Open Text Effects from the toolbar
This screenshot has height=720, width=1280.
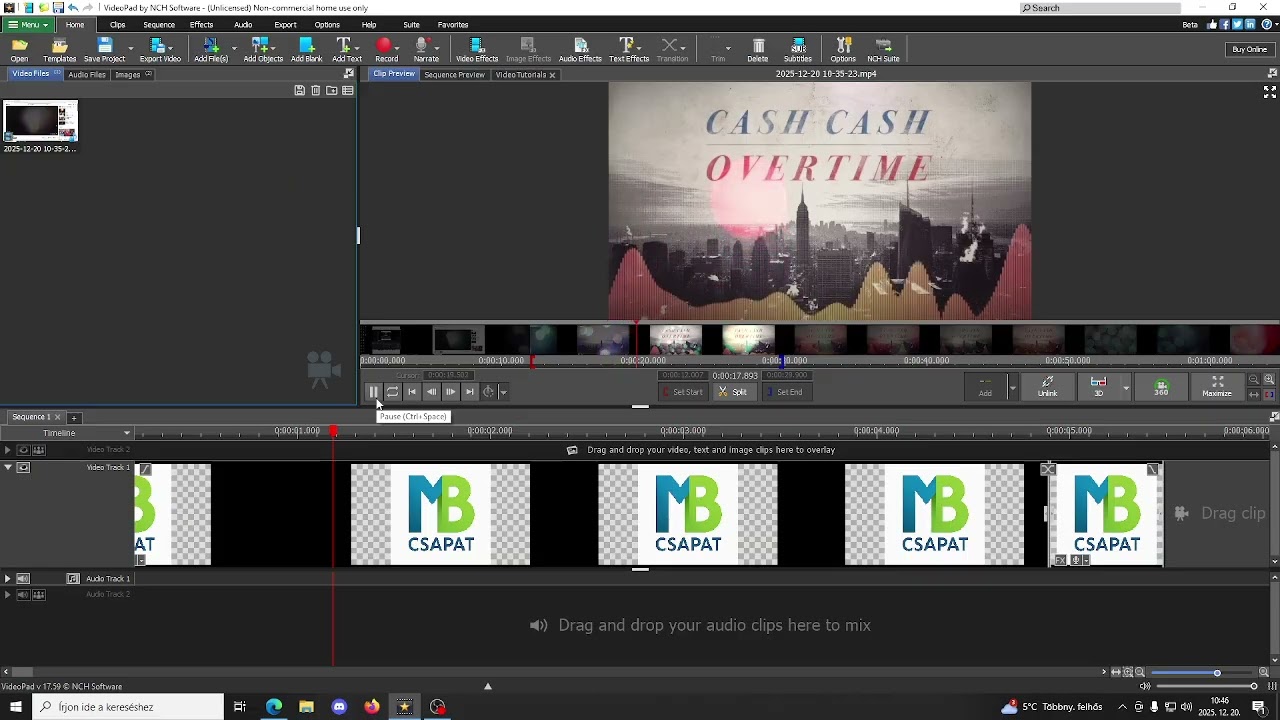click(x=629, y=50)
